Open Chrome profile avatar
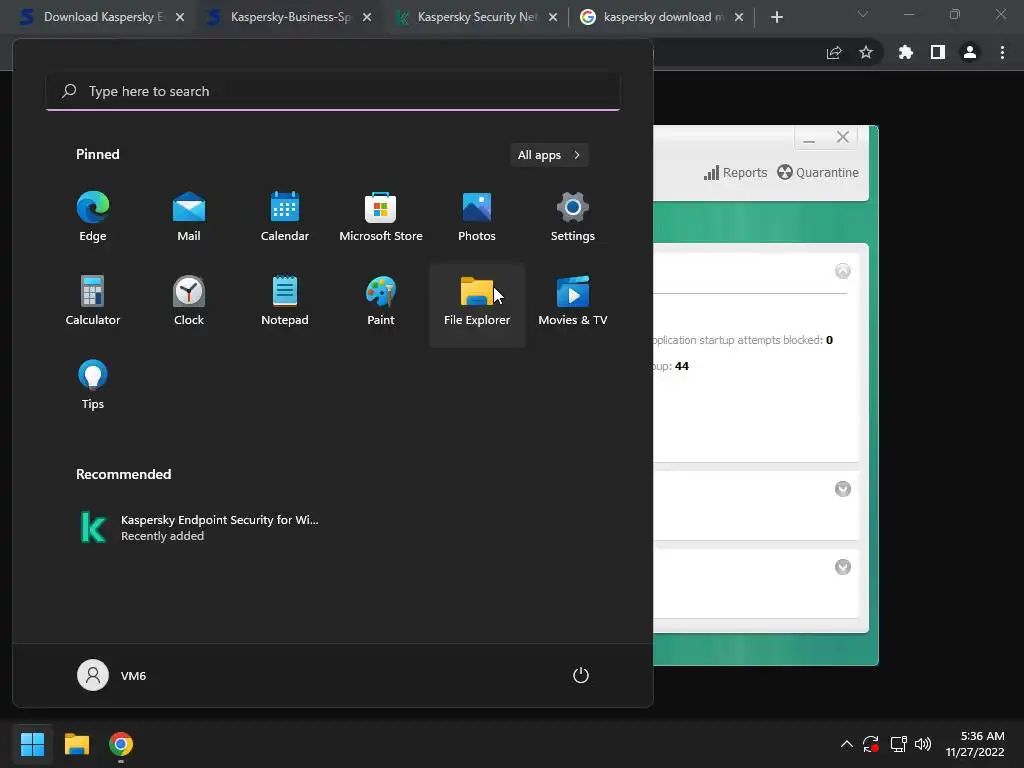Screen dimensions: 1024x768 click(x=970, y=52)
